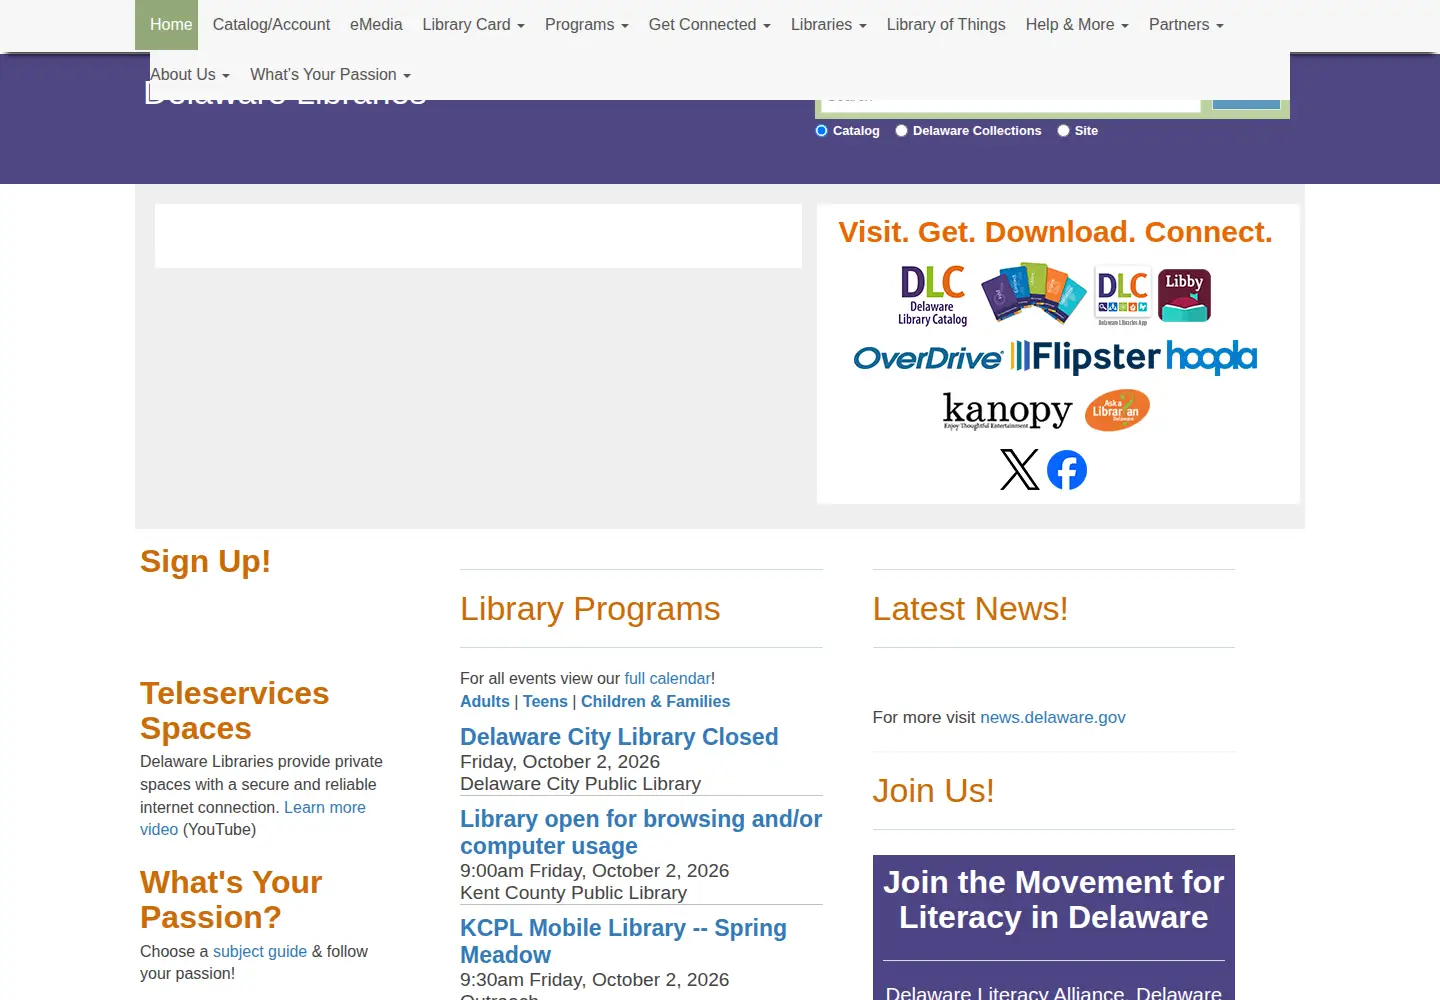
Task: Open the DLC Delaware Libraries App icon
Action: click(1122, 295)
